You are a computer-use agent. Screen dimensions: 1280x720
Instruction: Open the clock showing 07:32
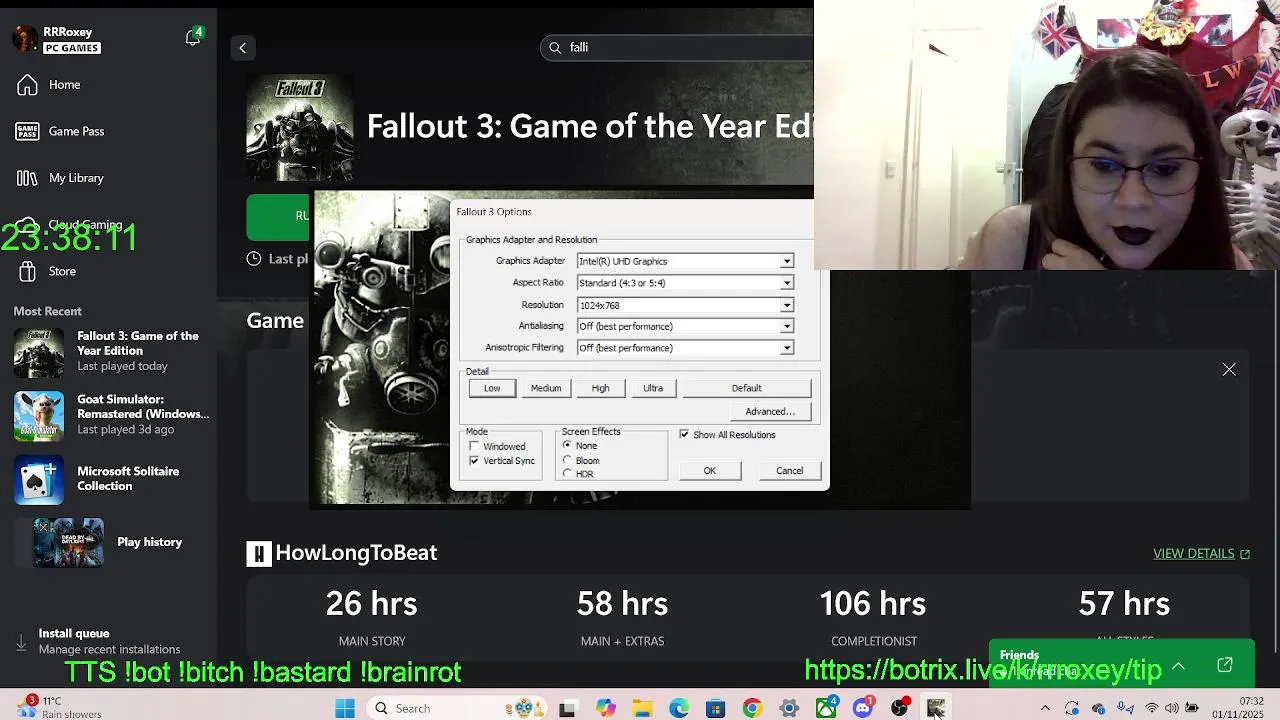[1237, 708]
